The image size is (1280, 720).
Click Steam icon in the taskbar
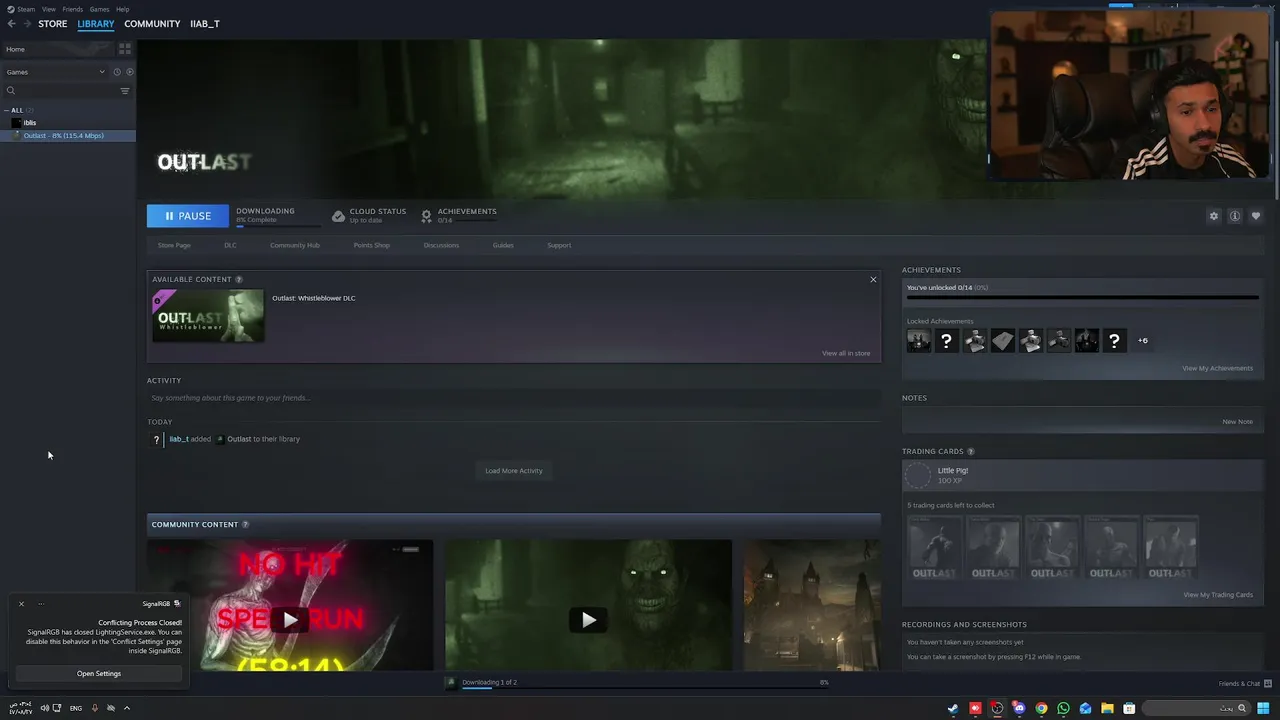click(953, 708)
